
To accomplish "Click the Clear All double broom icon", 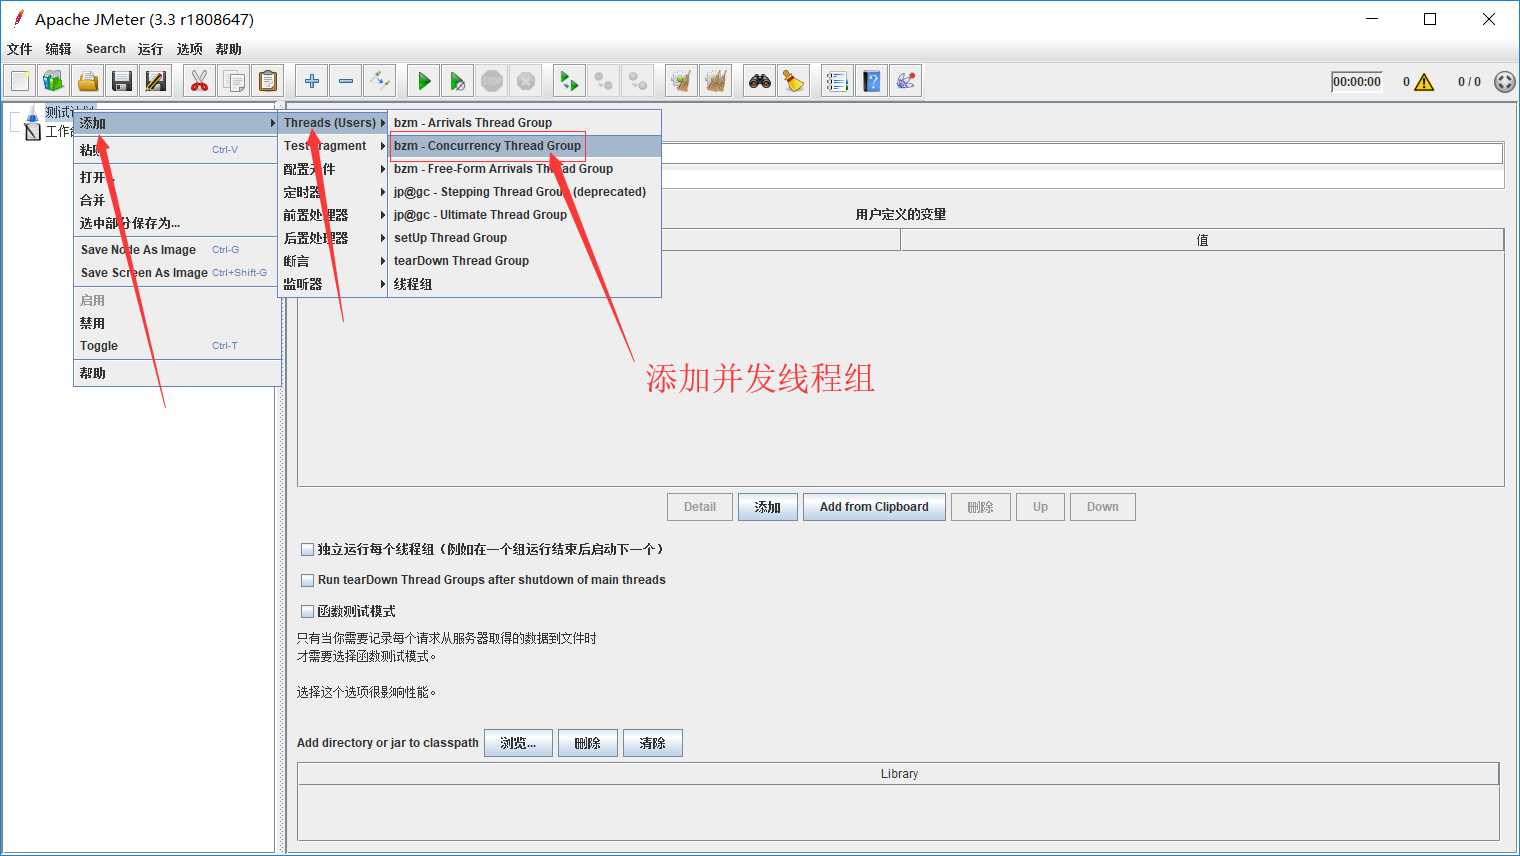I will (716, 81).
